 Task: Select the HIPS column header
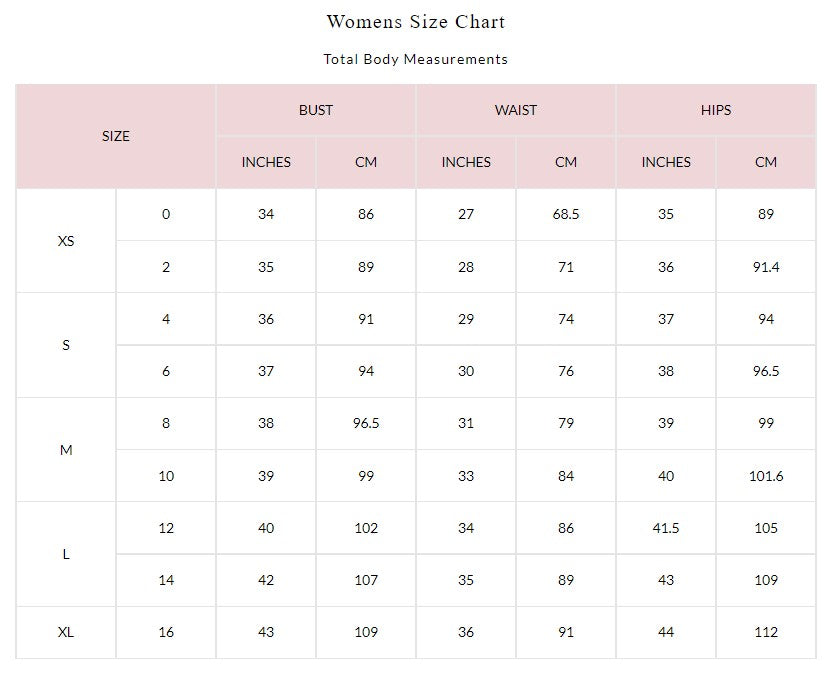click(716, 110)
